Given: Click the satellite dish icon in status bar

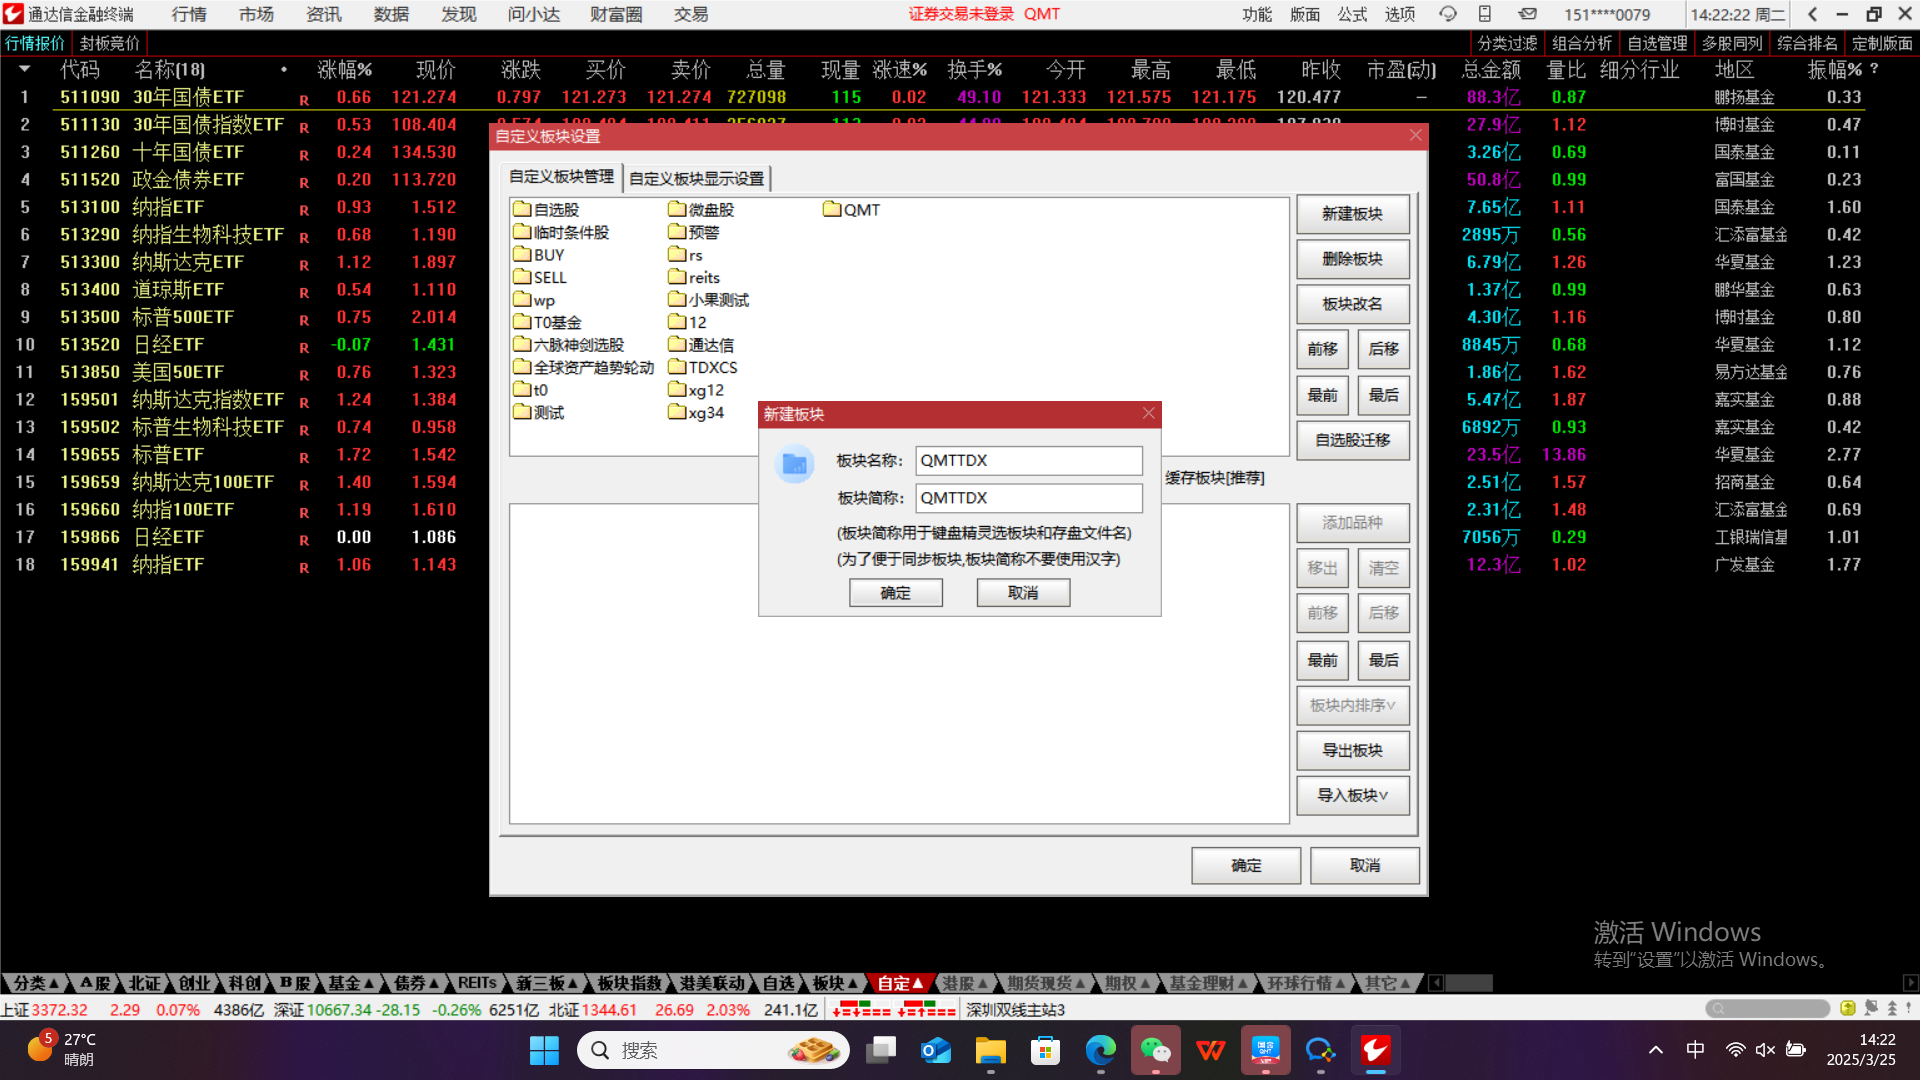Looking at the screenshot, I should pyautogui.click(x=1870, y=1009).
